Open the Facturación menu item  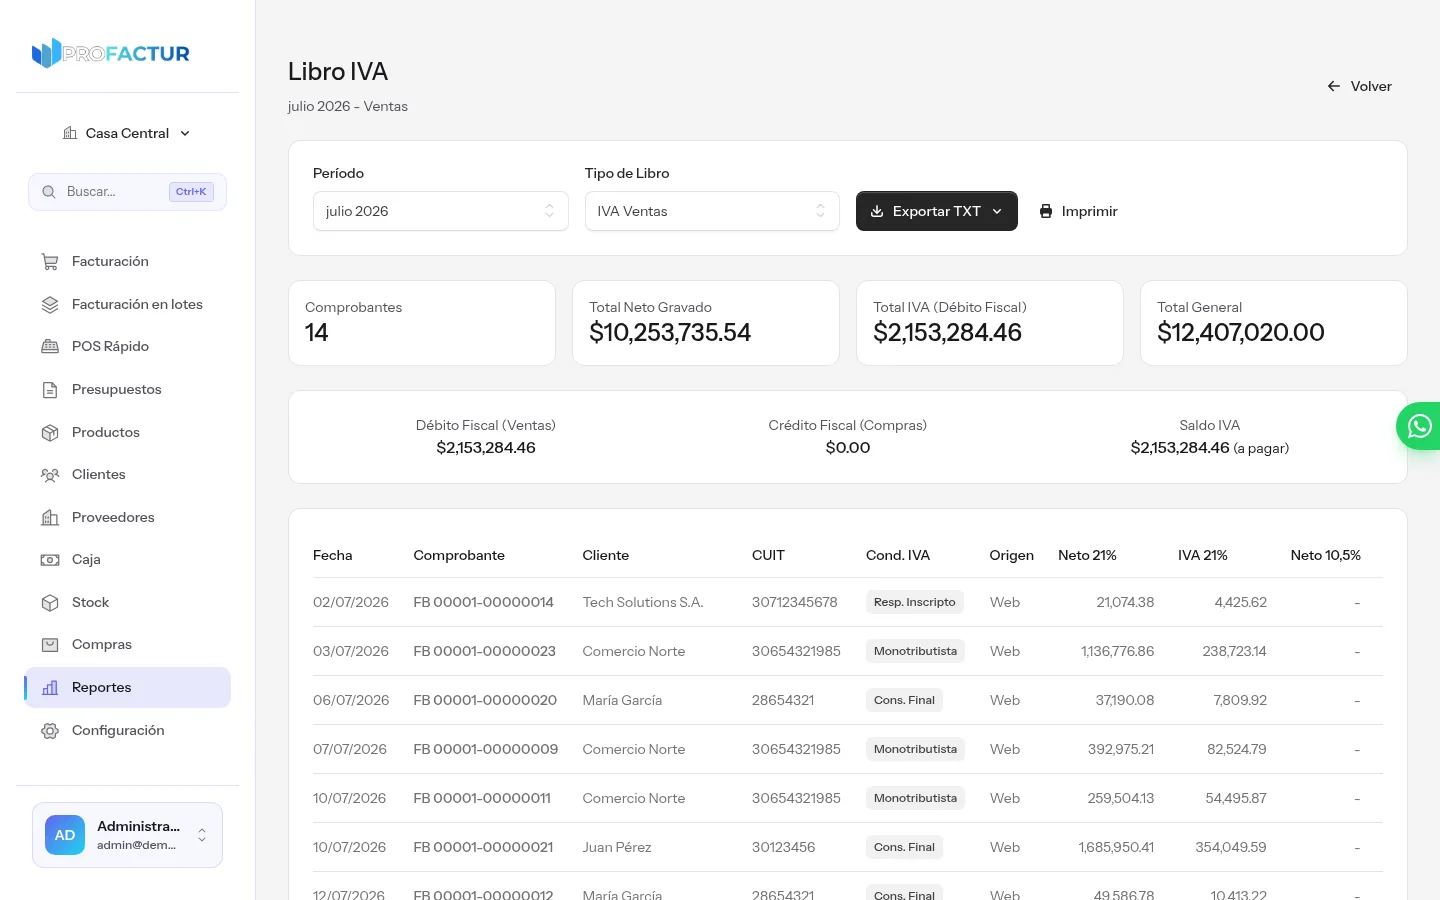coord(127,262)
